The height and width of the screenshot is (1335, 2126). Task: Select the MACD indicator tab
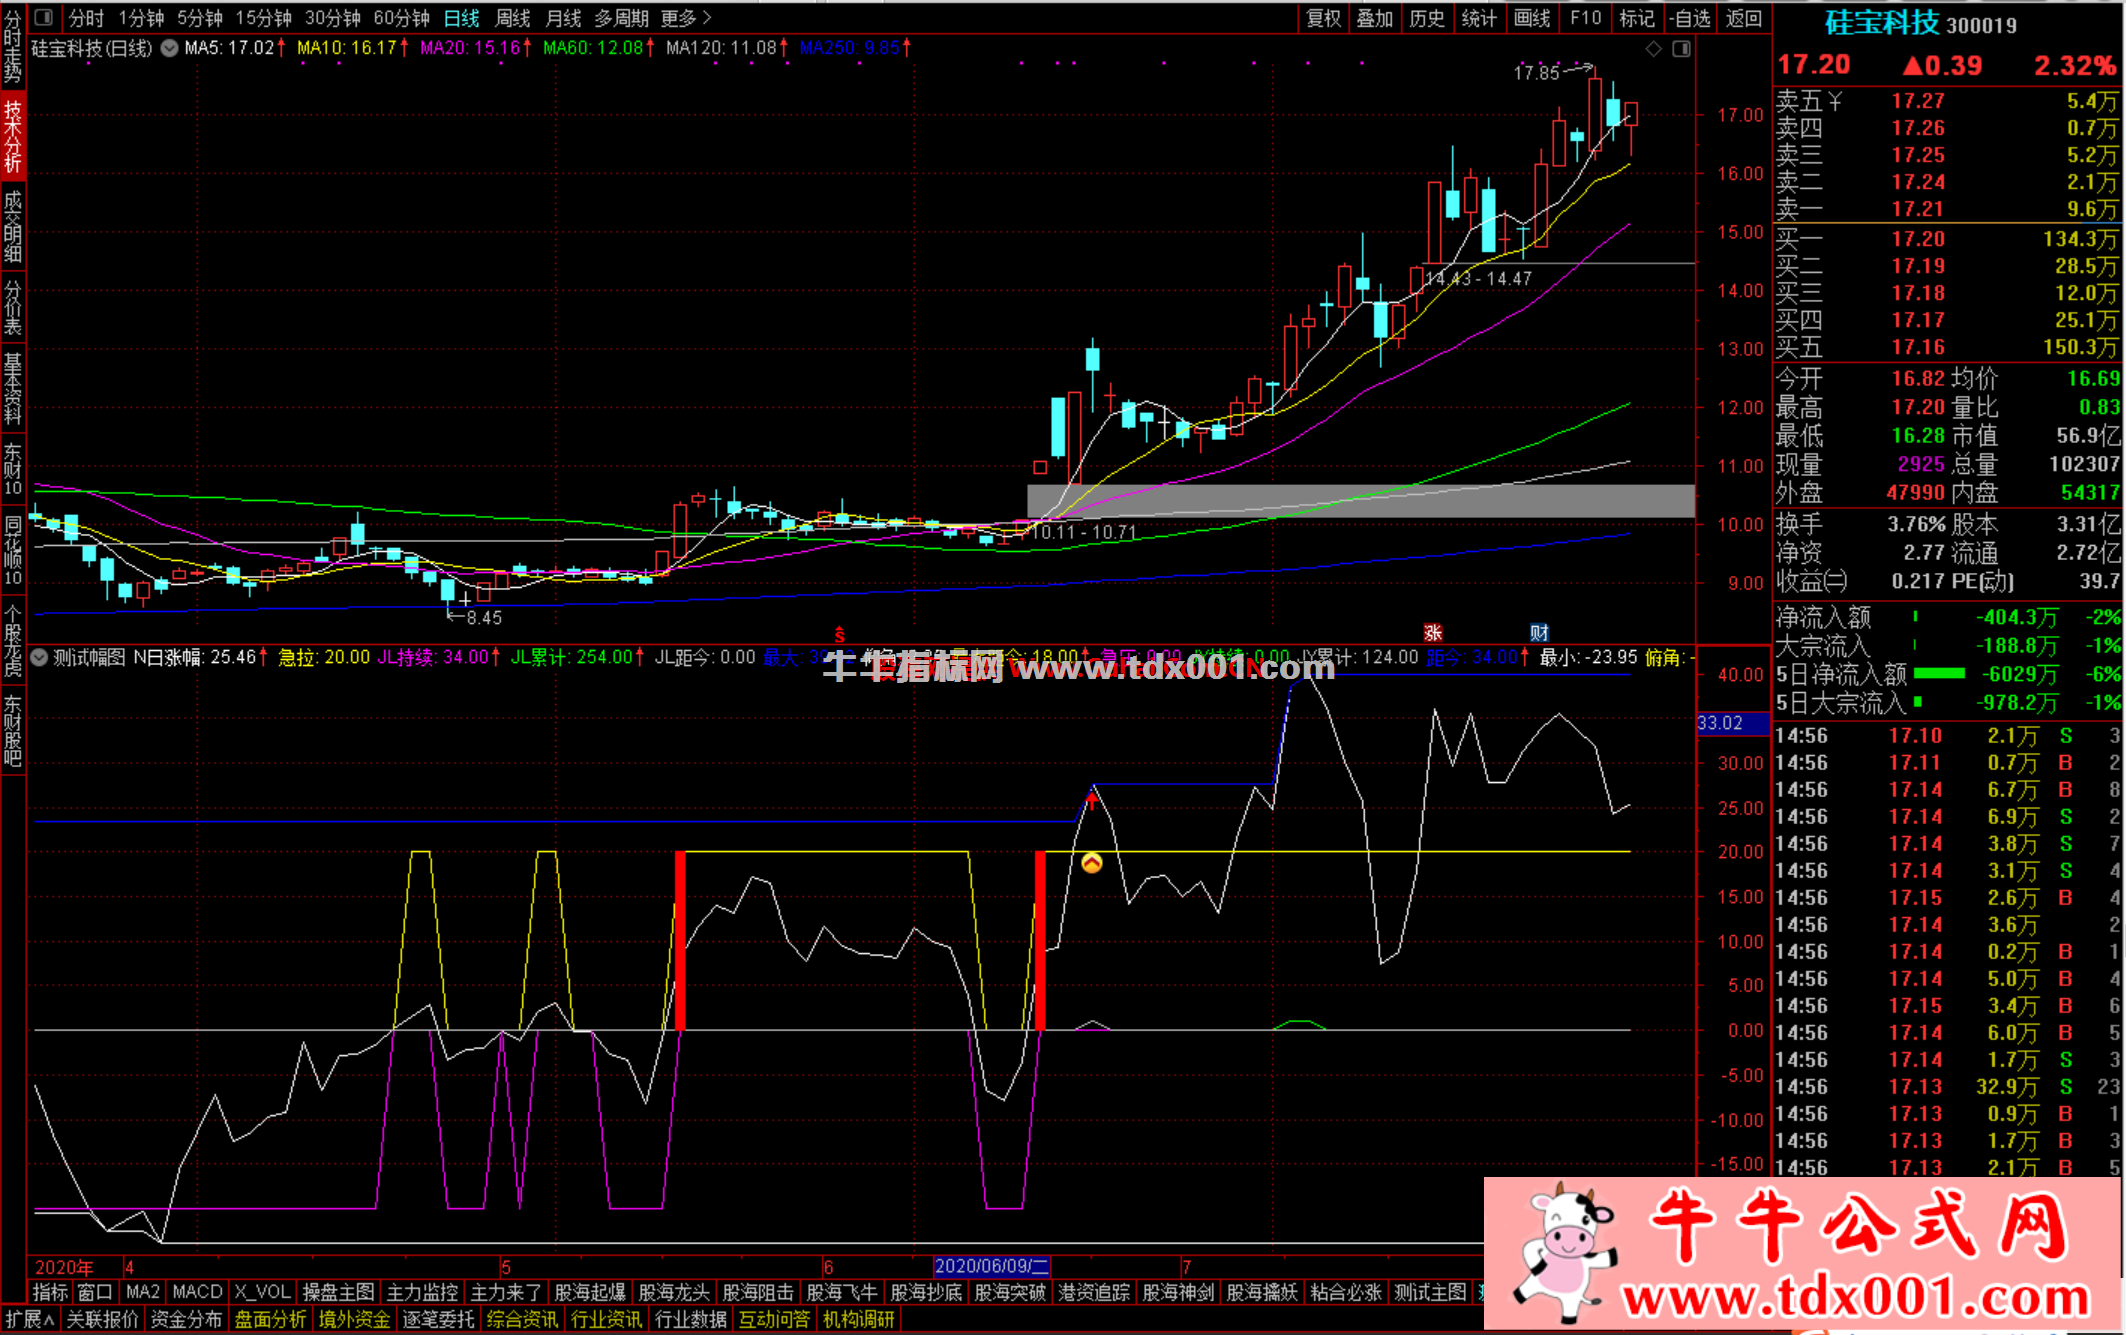[x=197, y=1292]
